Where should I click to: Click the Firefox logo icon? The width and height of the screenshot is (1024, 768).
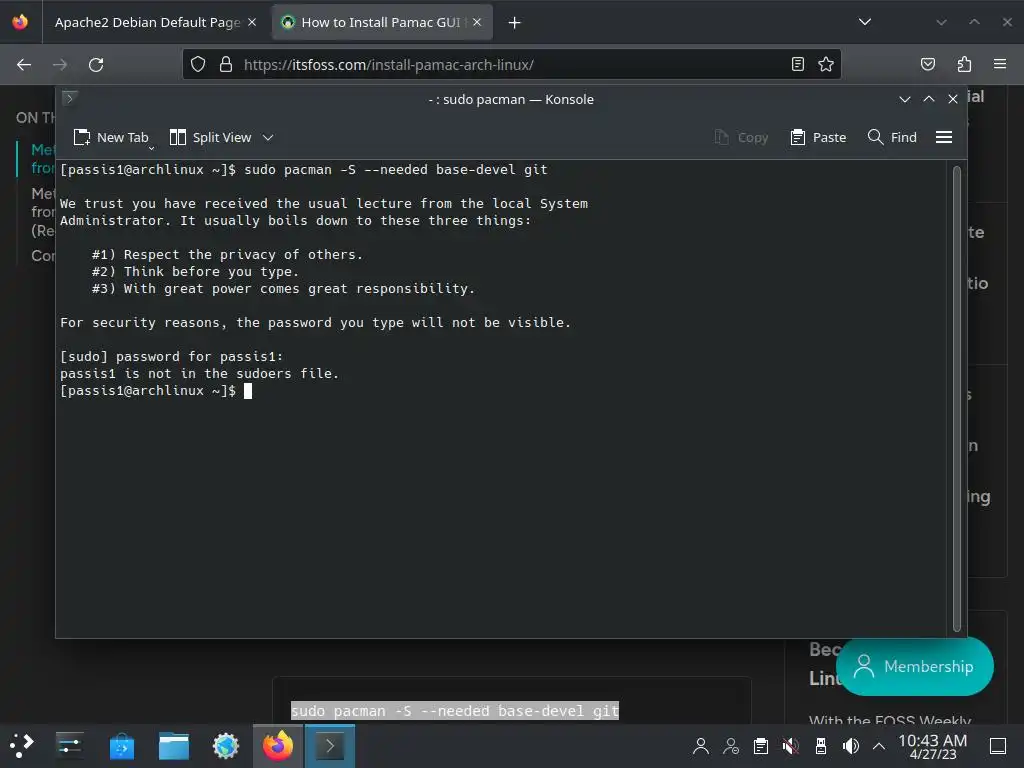(20, 22)
